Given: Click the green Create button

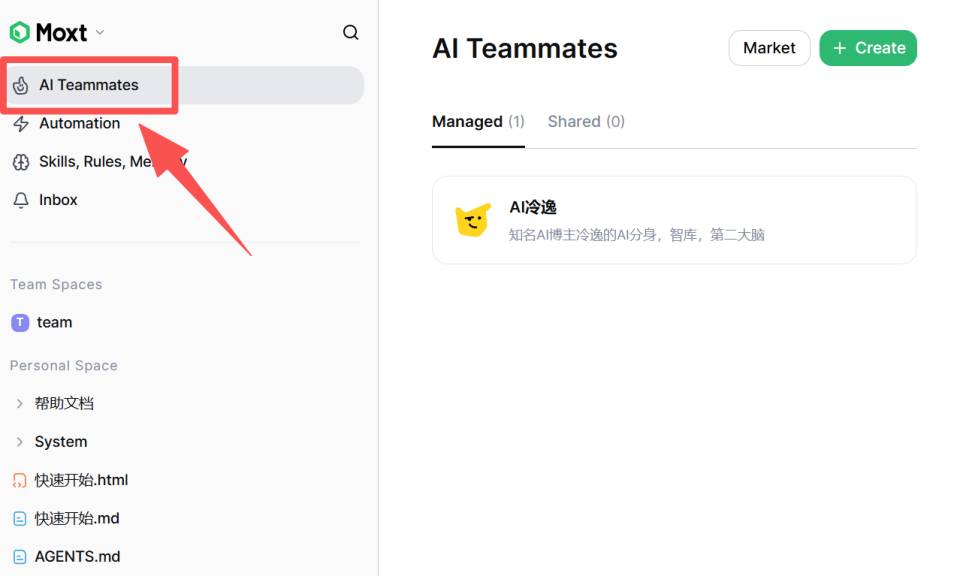Looking at the screenshot, I should pyautogui.click(x=868, y=48).
